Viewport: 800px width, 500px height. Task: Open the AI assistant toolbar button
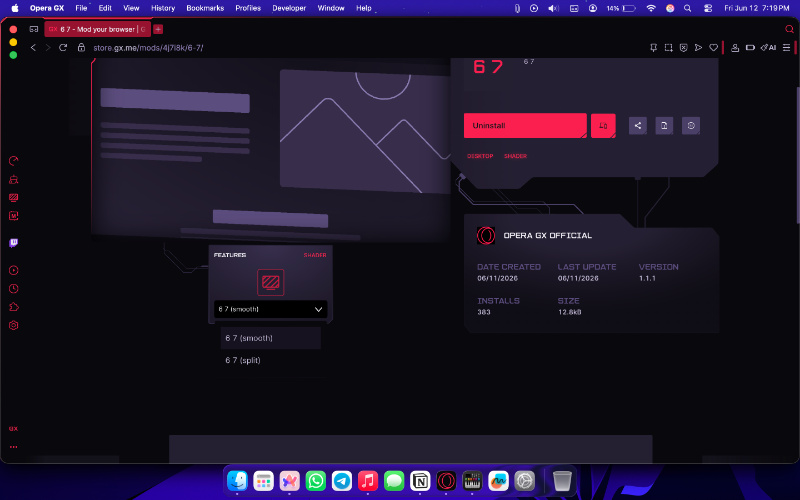tap(768, 47)
